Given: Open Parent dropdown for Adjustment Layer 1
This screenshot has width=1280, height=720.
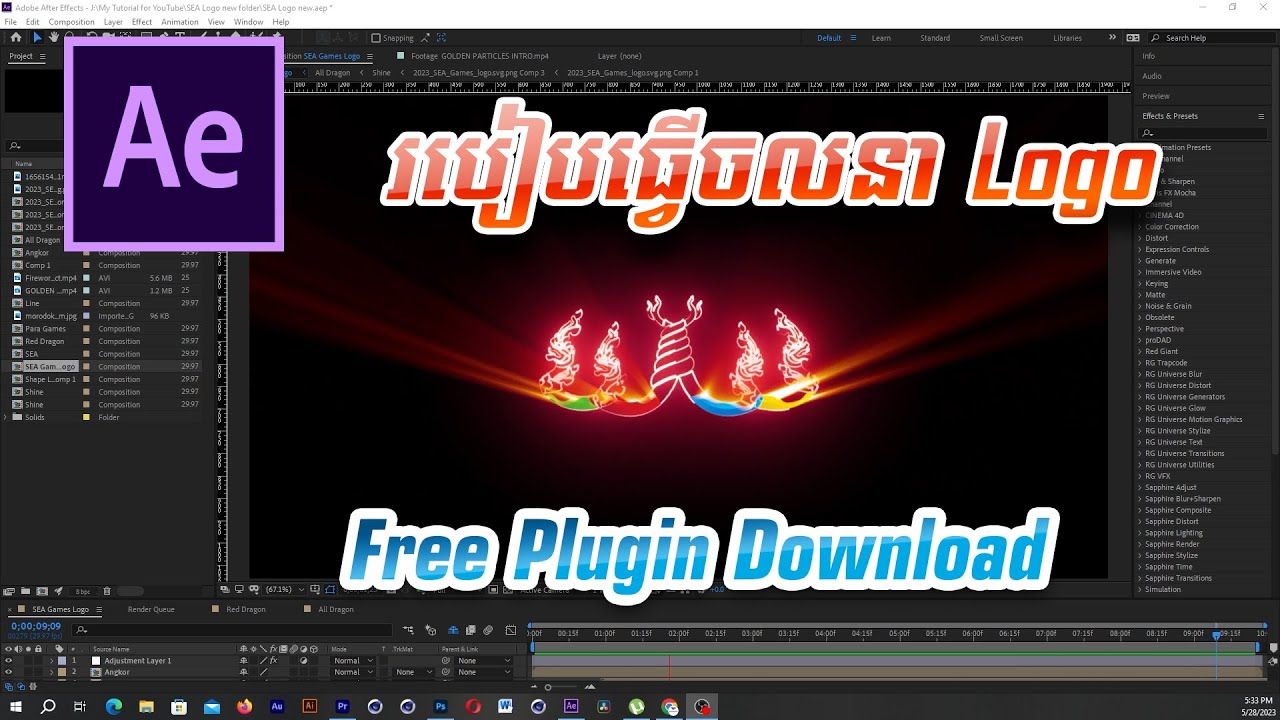Looking at the screenshot, I should pyautogui.click(x=485, y=661).
